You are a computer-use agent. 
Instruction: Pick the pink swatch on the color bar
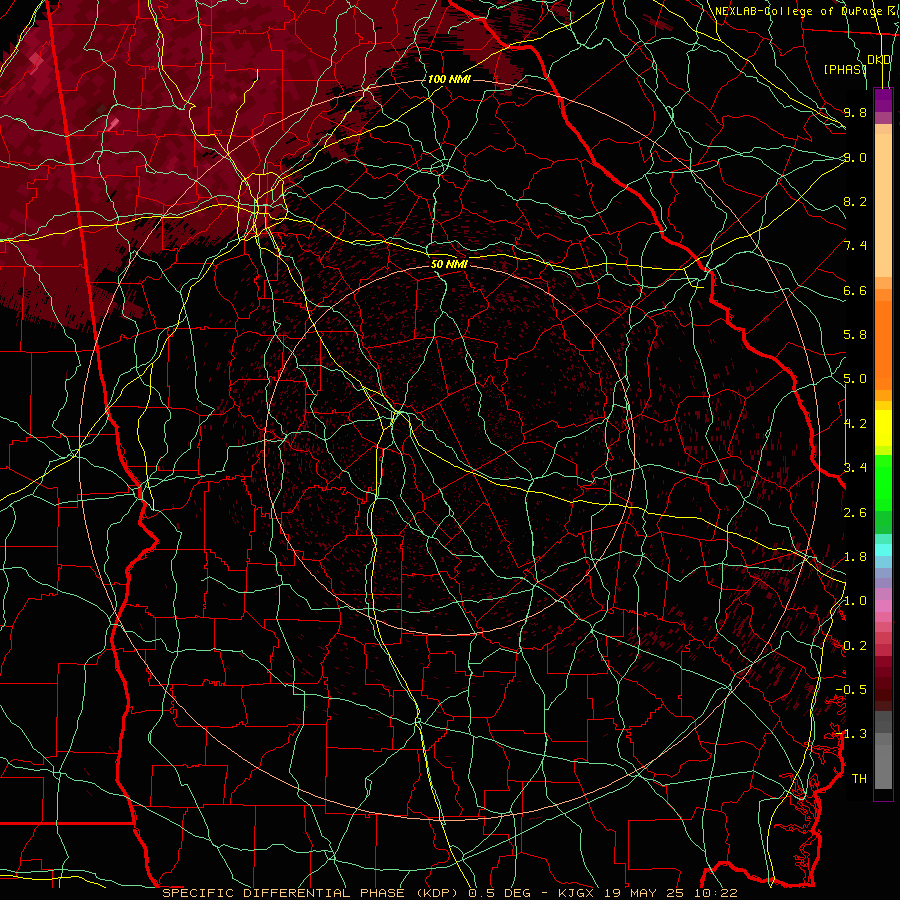tap(883, 606)
